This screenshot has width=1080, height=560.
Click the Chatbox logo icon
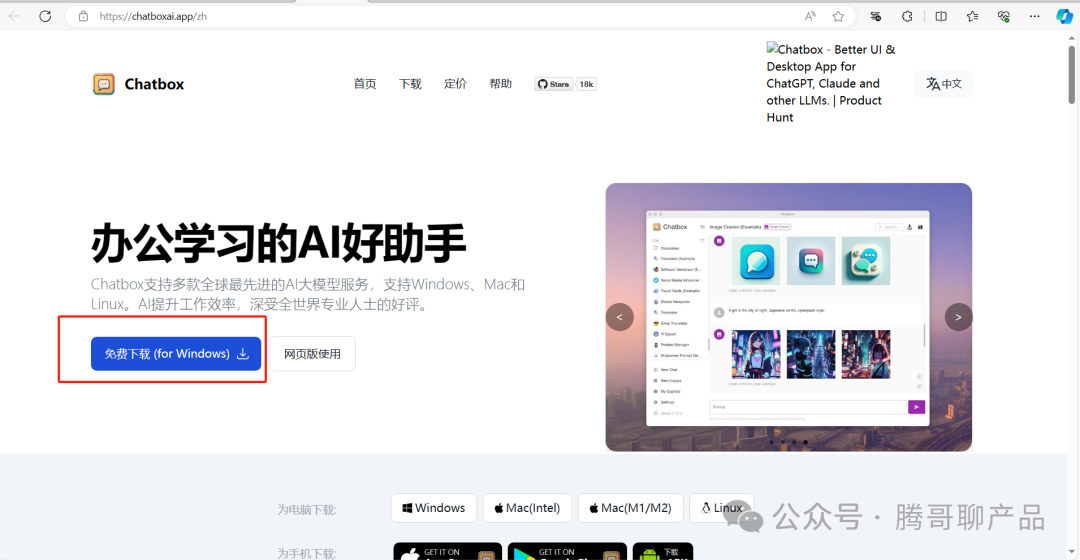click(104, 84)
